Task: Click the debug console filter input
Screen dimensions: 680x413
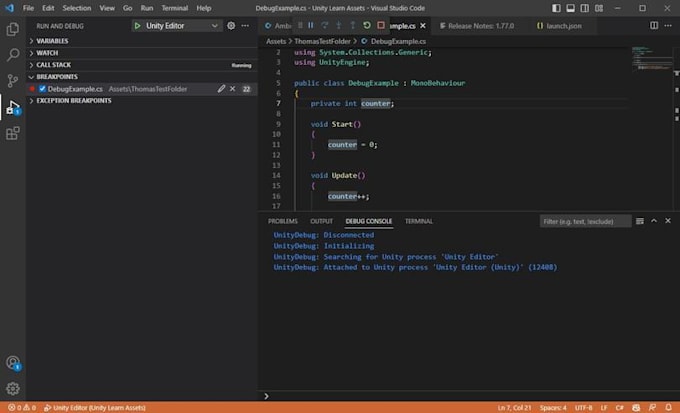Action: pyautogui.click(x=585, y=221)
